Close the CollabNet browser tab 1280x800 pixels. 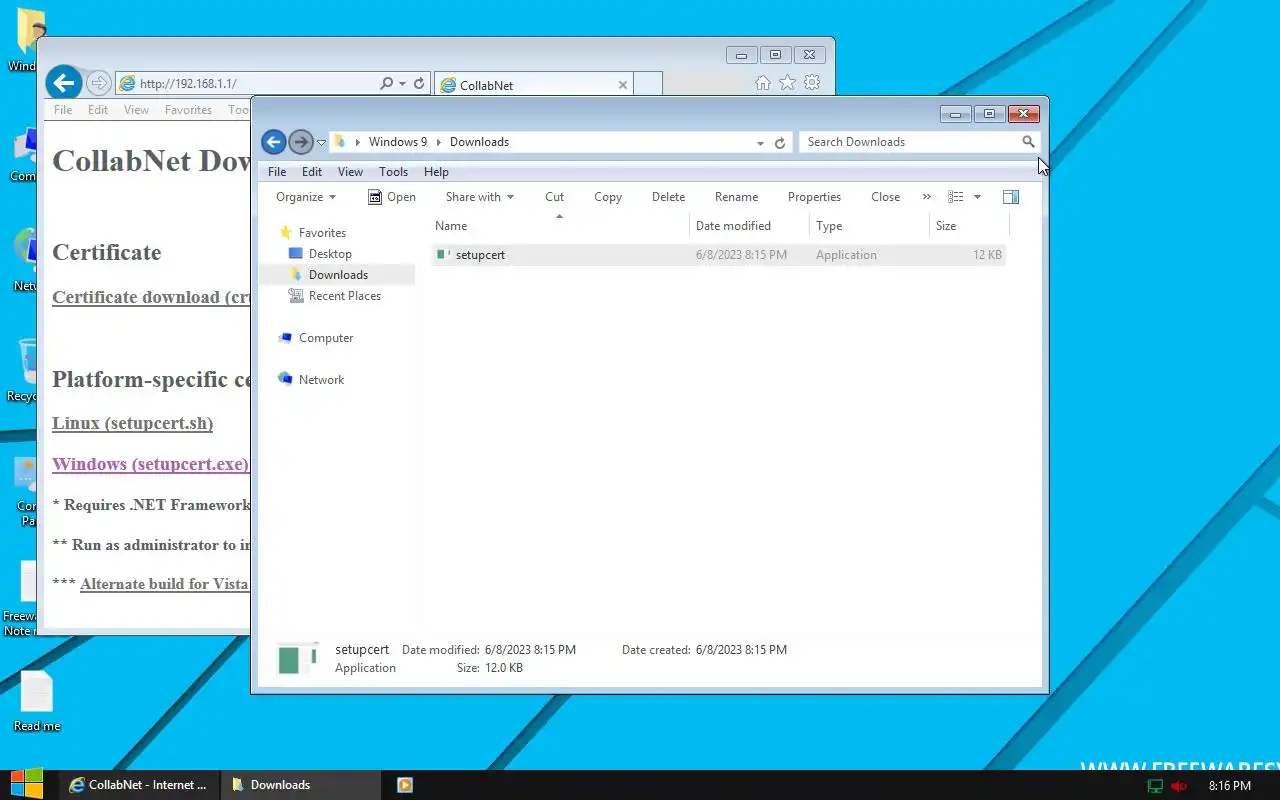coord(622,85)
